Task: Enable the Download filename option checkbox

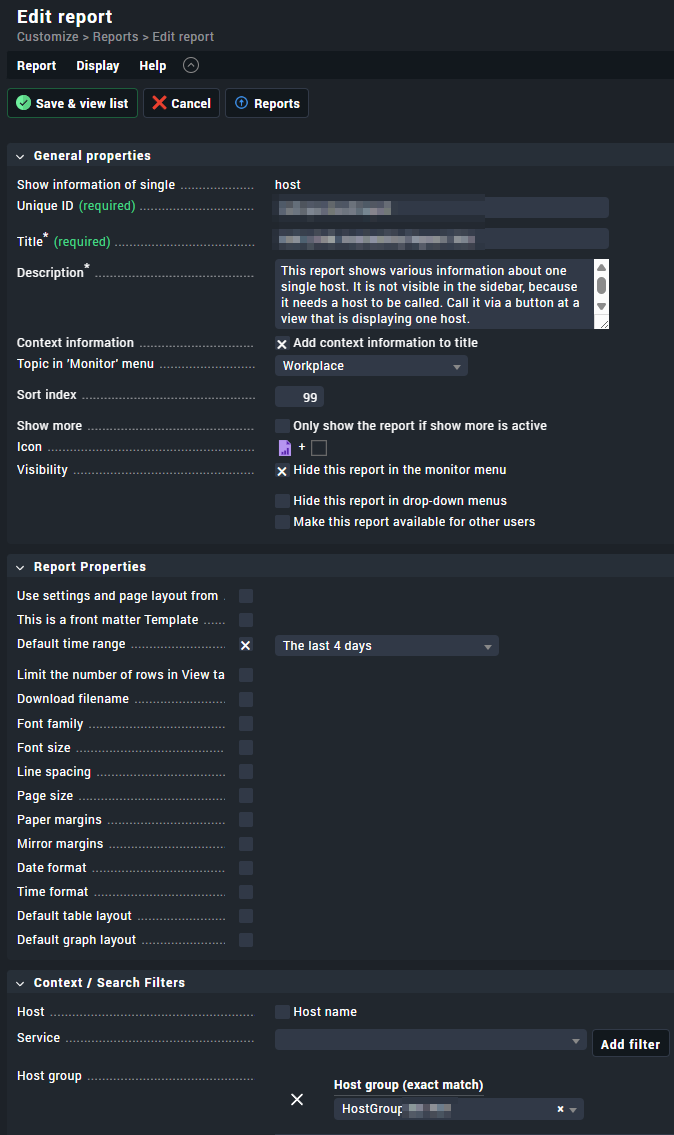Action: pos(246,700)
